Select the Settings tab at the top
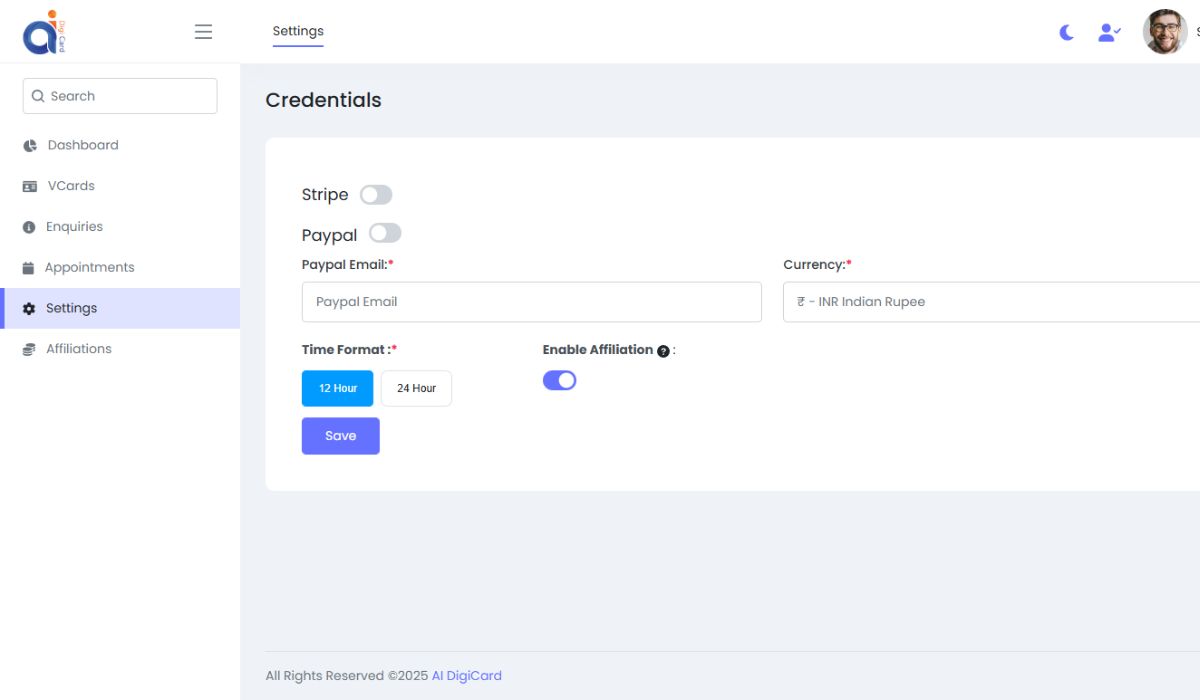The width and height of the screenshot is (1200, 700). click(297, 31)
